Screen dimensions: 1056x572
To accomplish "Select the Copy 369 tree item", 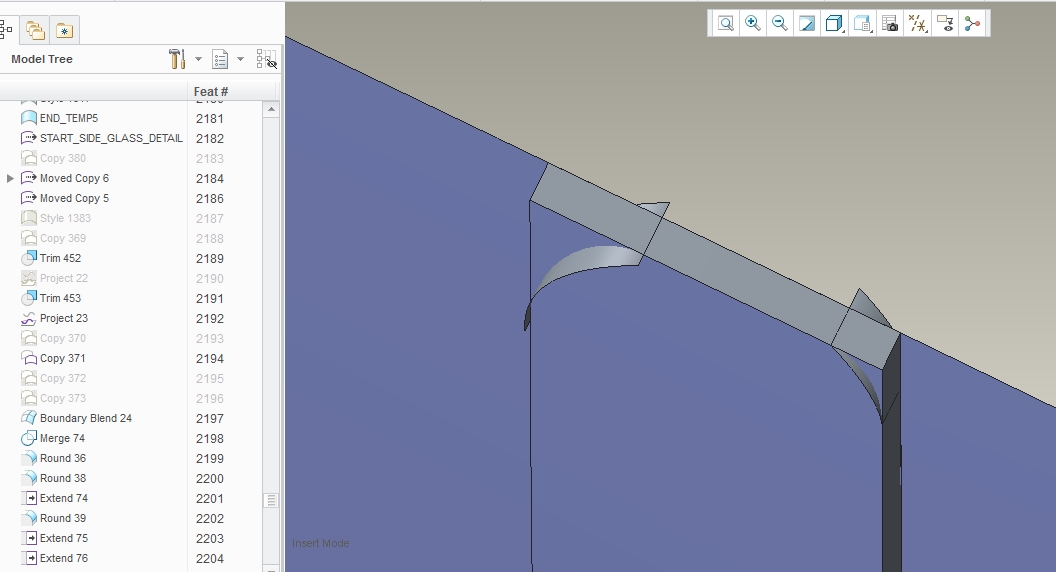I will 63,238.
